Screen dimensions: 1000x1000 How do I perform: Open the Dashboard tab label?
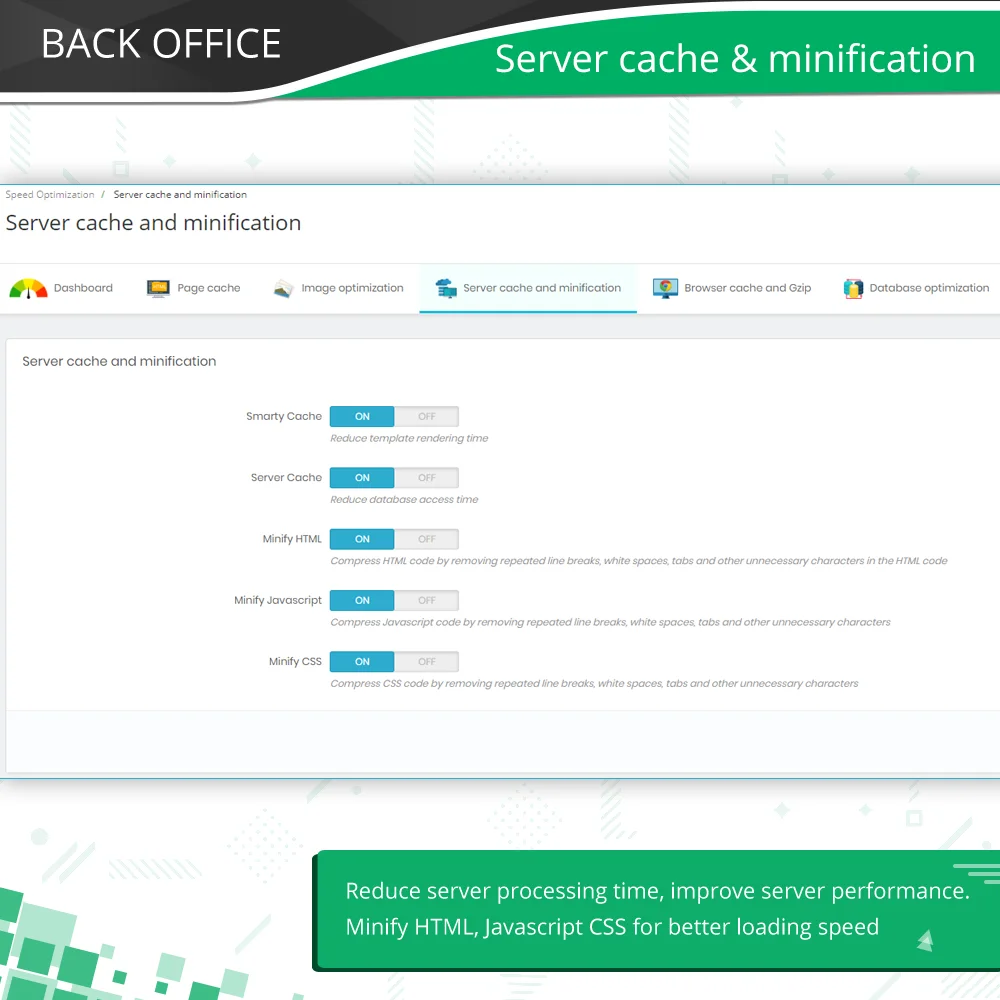click(83, 288)
